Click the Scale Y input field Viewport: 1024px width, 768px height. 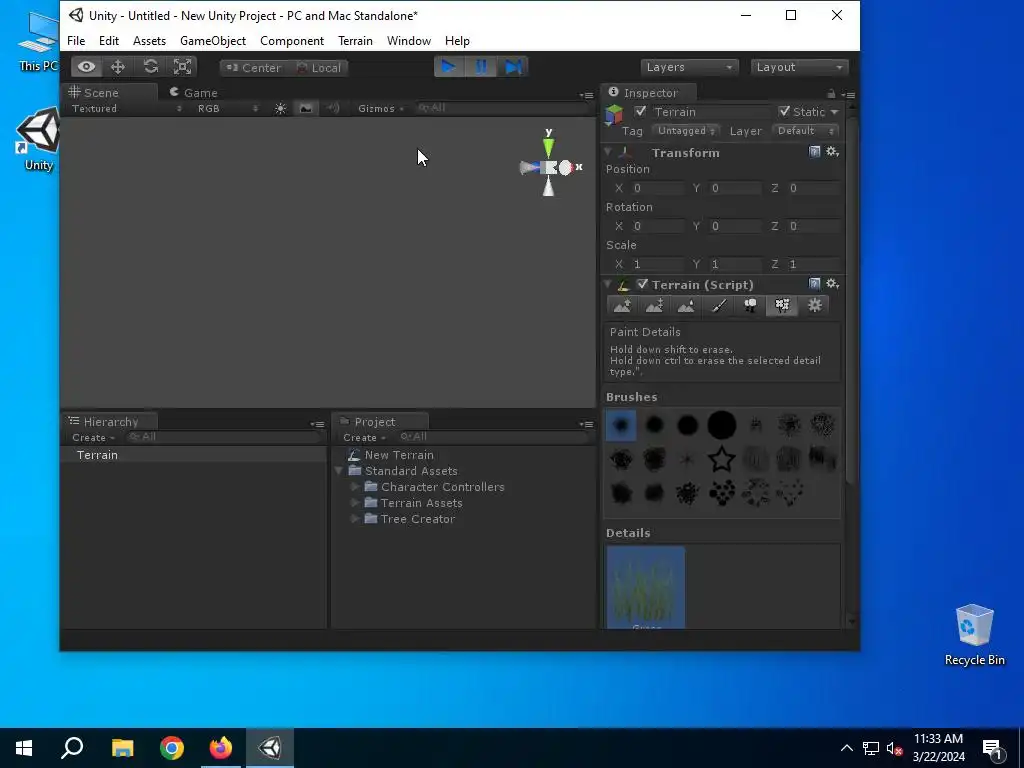[x=734, y=264]
